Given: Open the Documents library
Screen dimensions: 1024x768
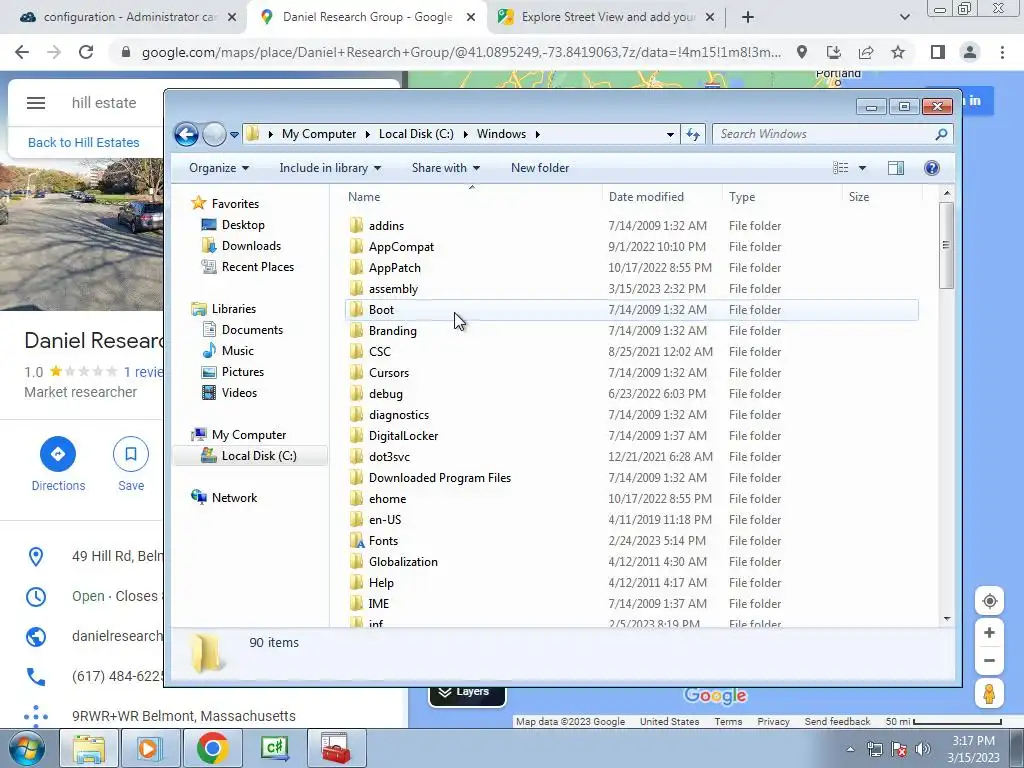Looking at the screenshot, I should click(x=252, y=330).
